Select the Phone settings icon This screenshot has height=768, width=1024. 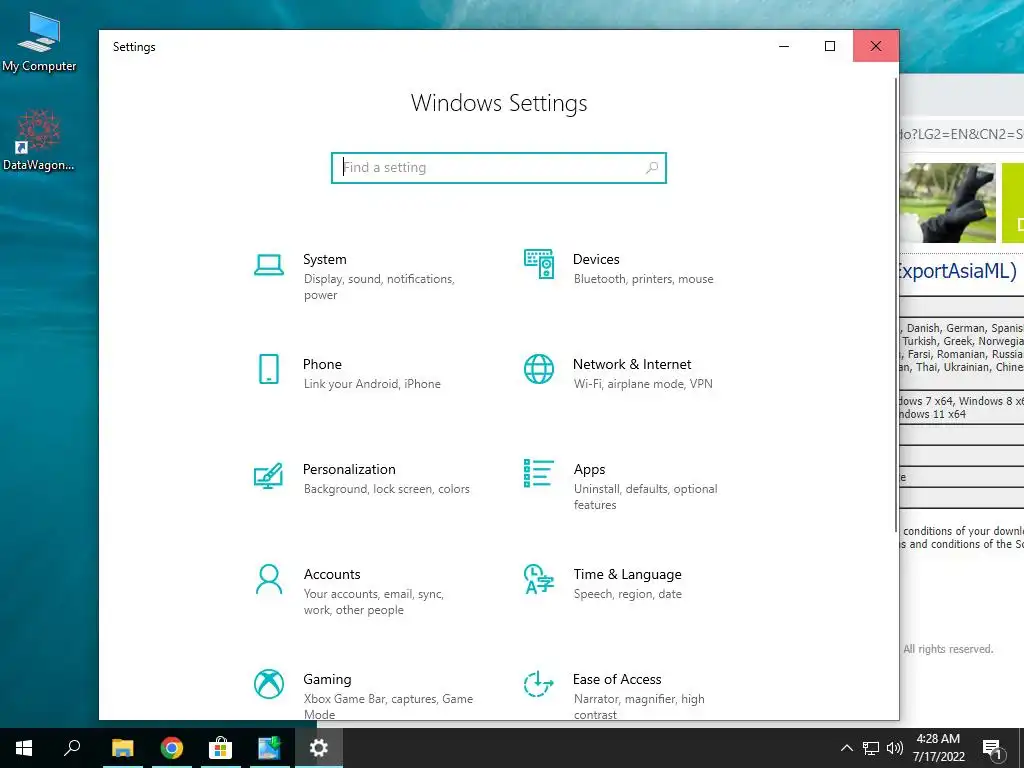pyautogui.click(x=268, y=369)
